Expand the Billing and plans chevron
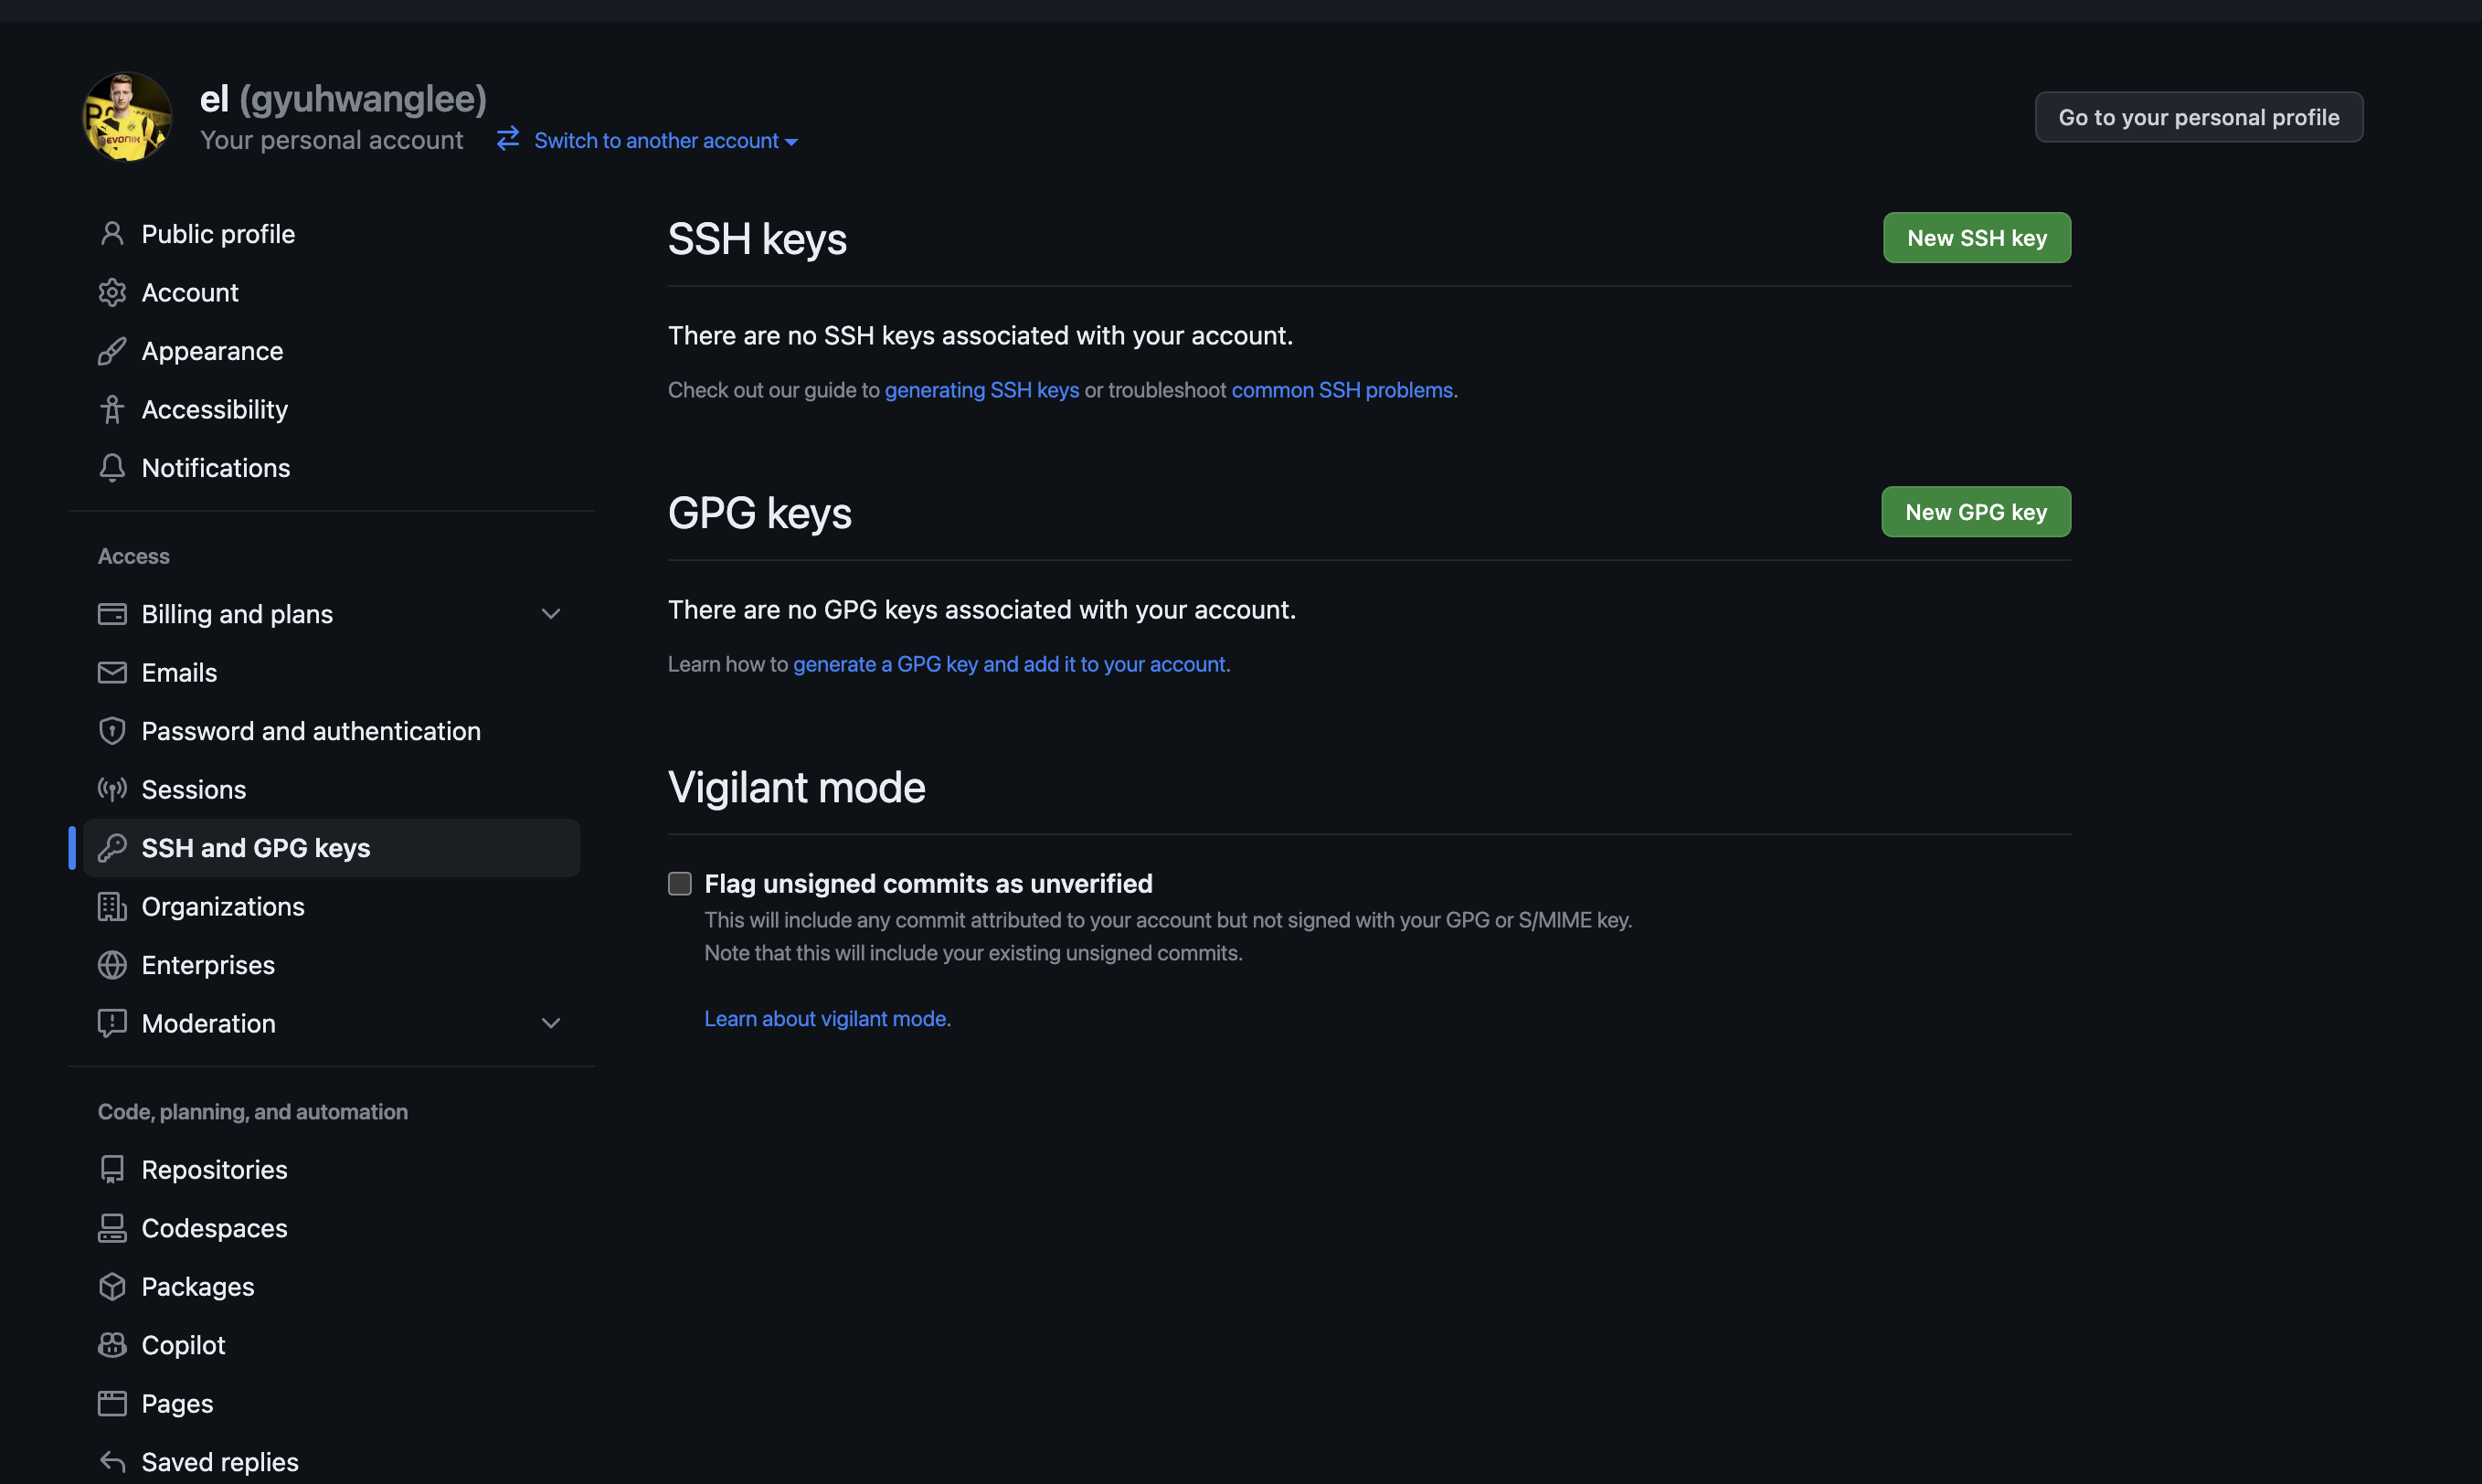 tap(551, 614)
